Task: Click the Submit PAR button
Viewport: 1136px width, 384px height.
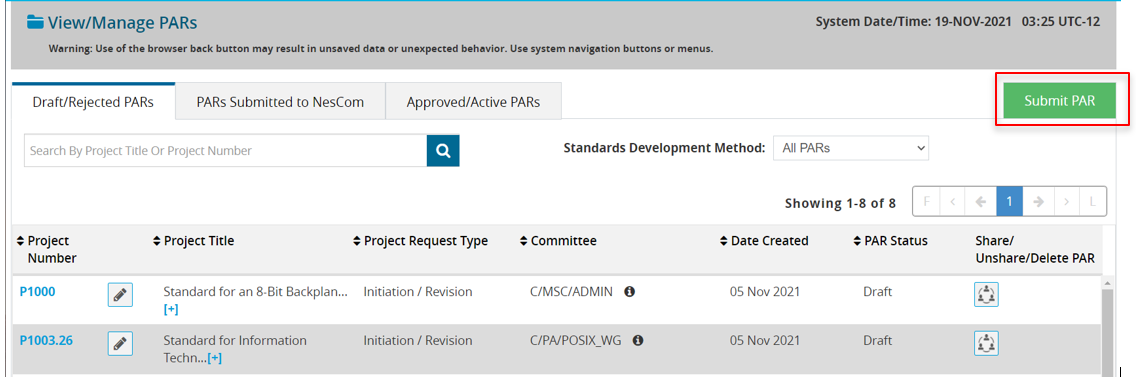Action: pyautogui.click(x=1059, y=101)
